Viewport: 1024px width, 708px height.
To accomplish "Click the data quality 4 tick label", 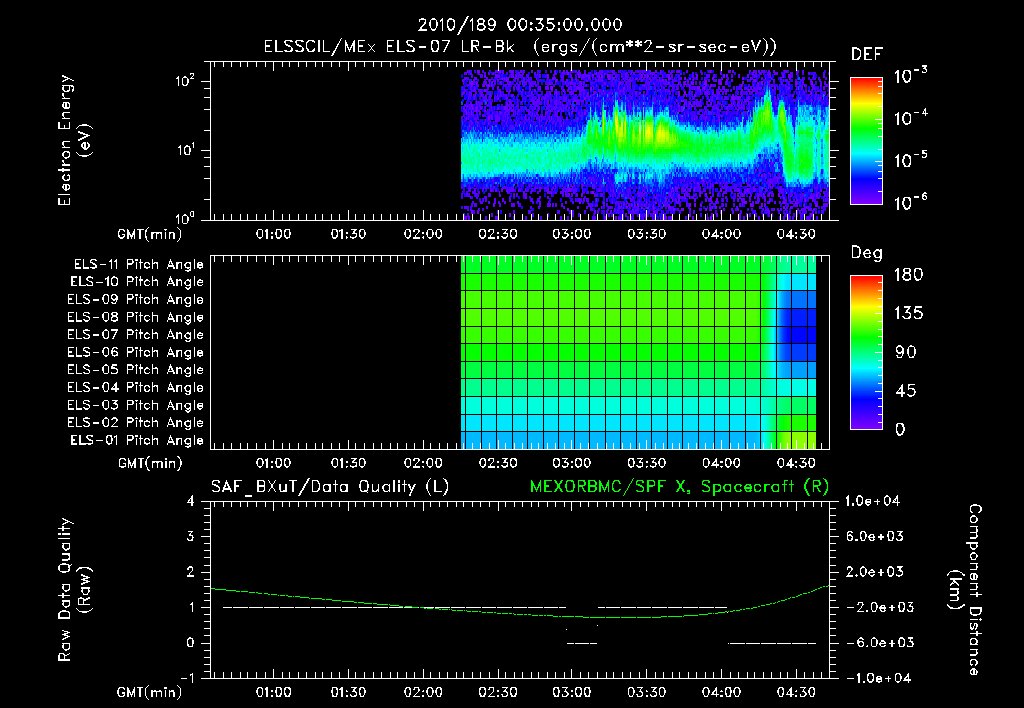I will tap(190, 502).
